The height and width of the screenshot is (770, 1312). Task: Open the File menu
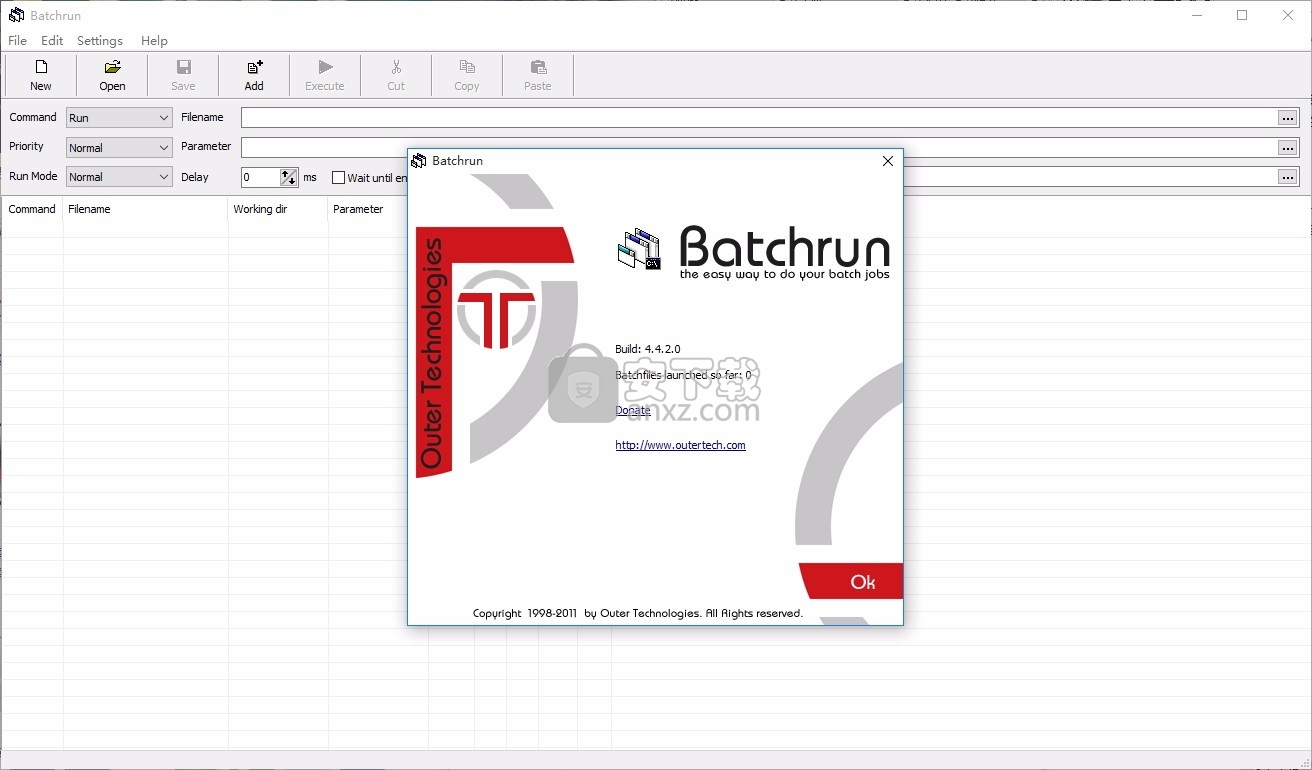18,41
